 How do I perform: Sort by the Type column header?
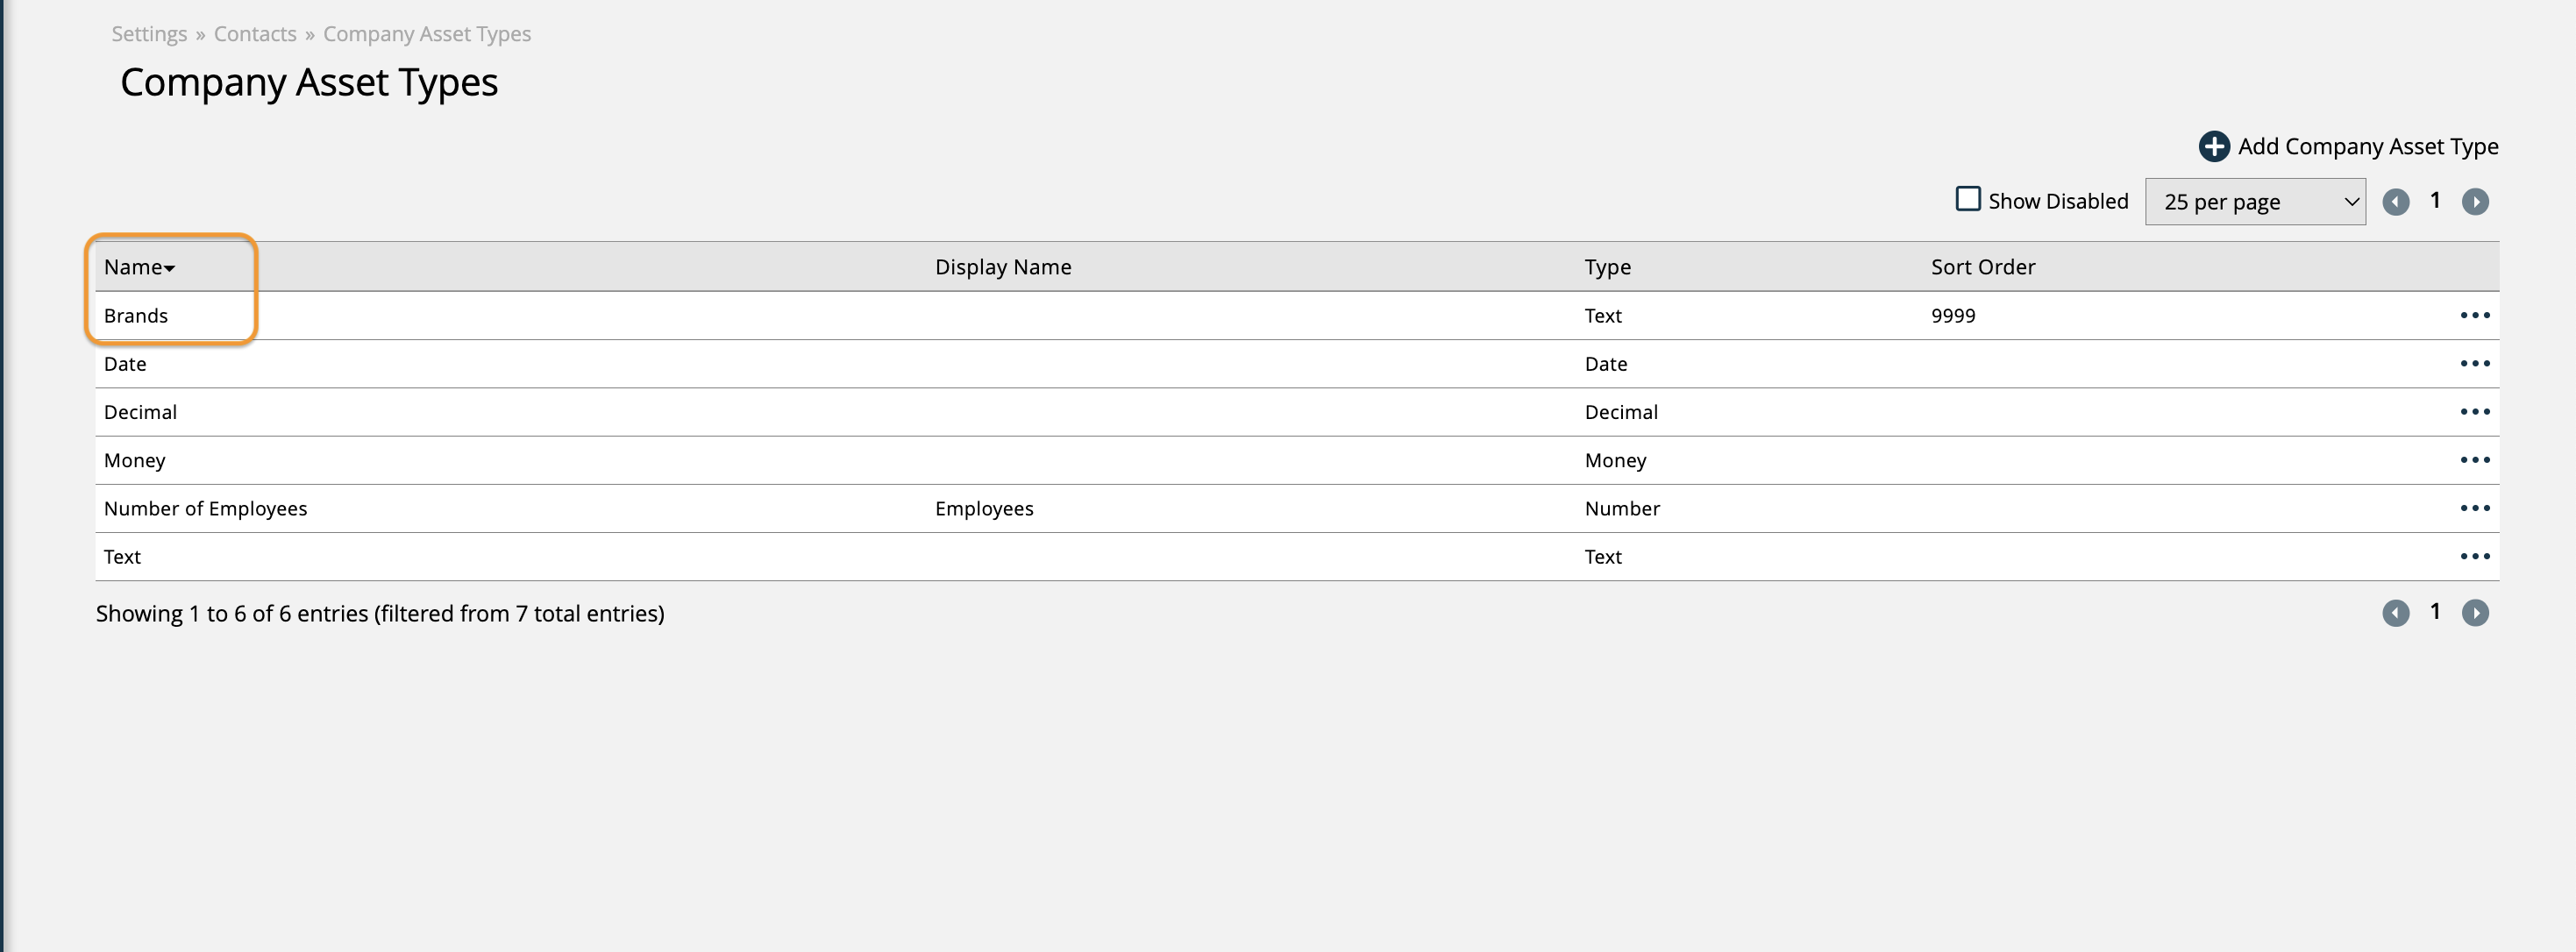coord(1607,267)
